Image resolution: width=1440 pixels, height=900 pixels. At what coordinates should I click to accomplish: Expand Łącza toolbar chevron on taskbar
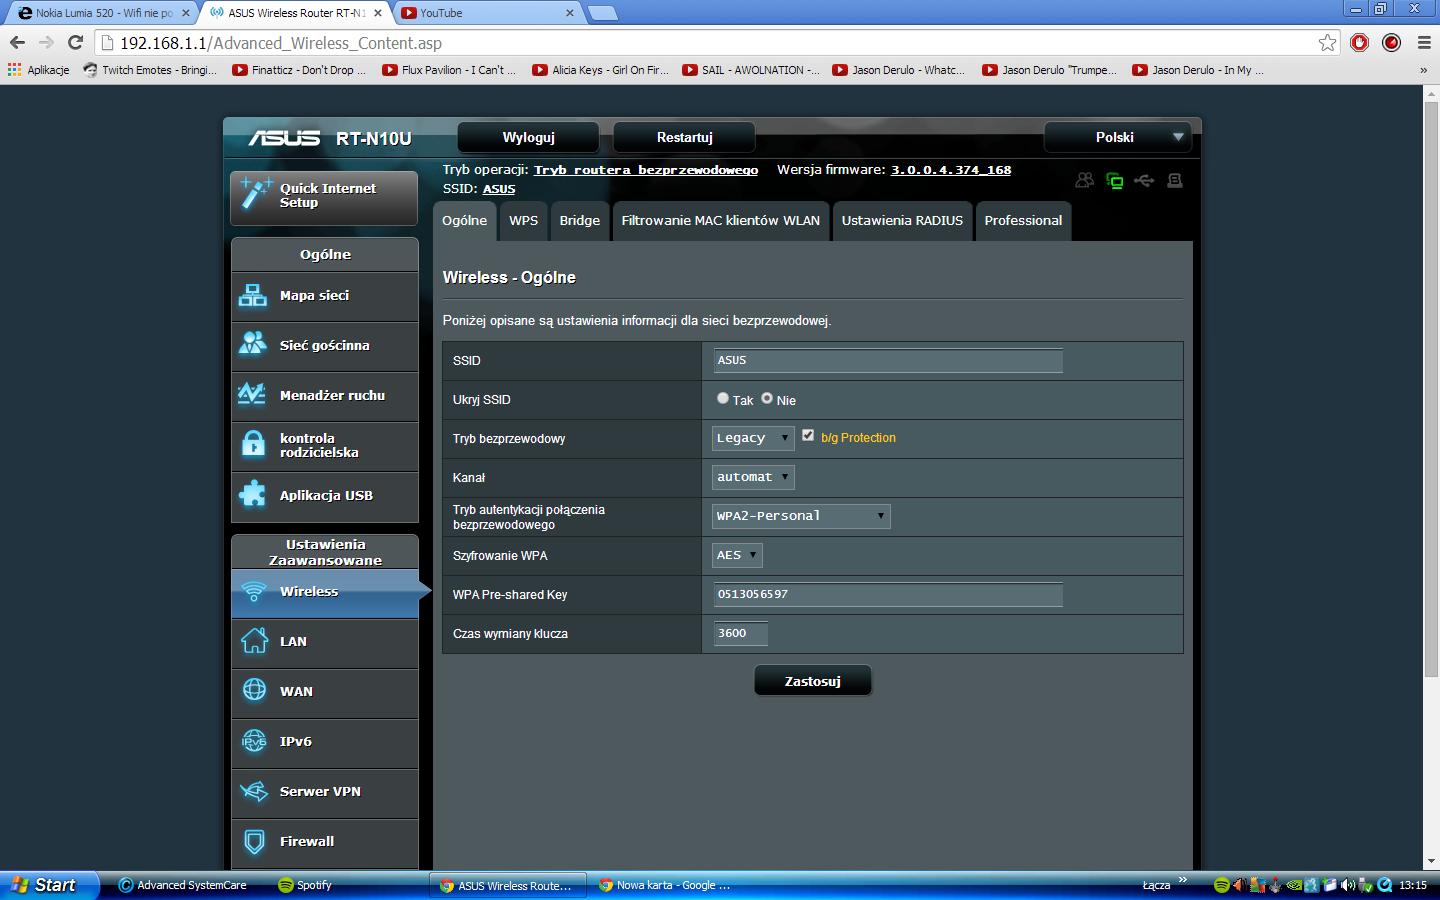coord(1183,880)
